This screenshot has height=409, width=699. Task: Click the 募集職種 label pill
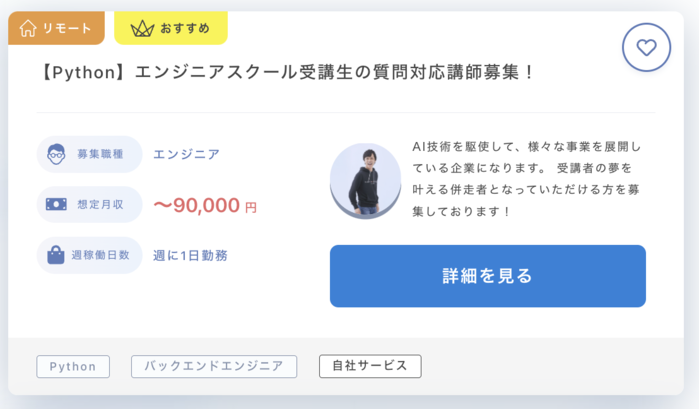tap(89, 154)
